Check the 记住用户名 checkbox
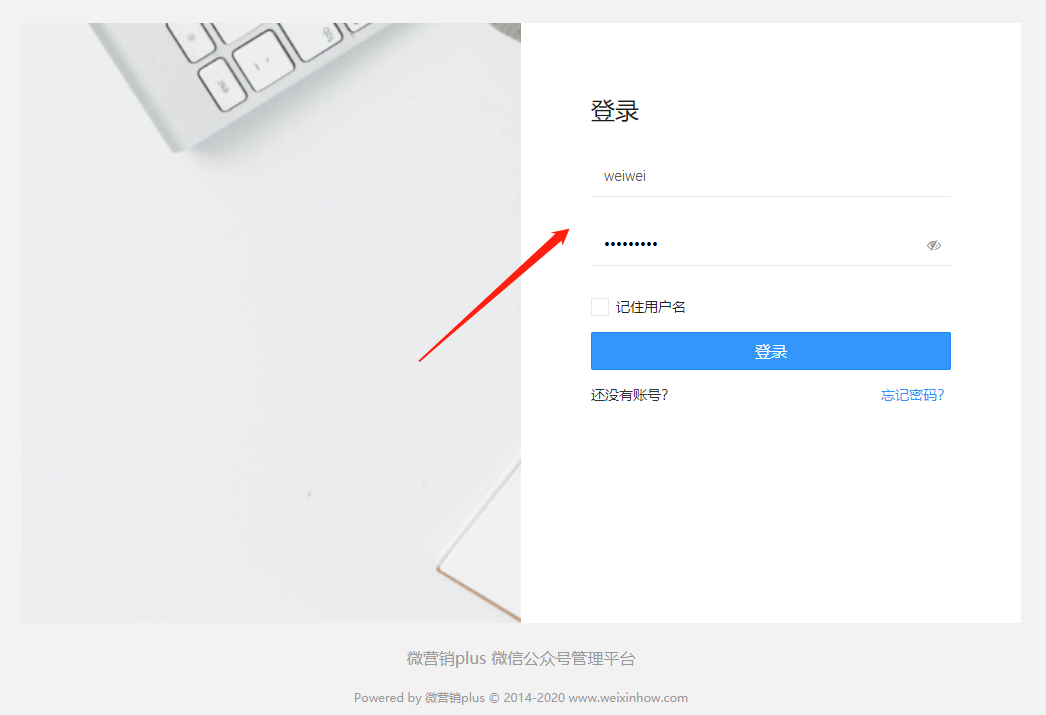The height and width of the screenshot is (715, 1046). (x=600, y=307)
